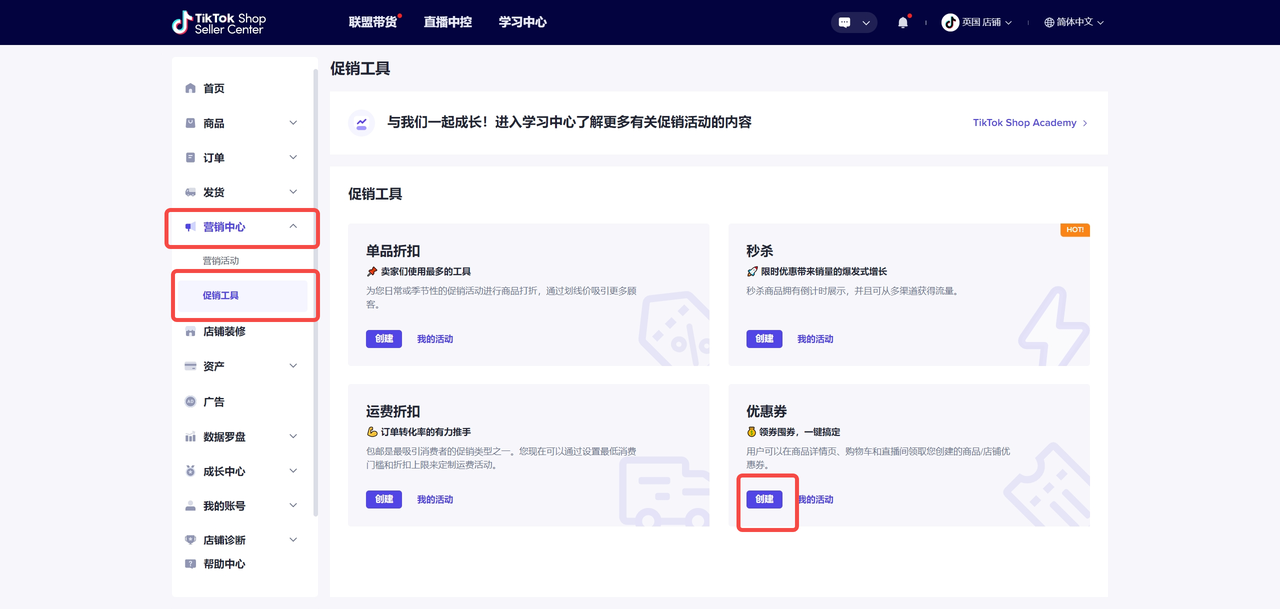Click the TikTok Shop Seller Center logo
Screen dimensions: 1280x609
(x=218, y=22)
